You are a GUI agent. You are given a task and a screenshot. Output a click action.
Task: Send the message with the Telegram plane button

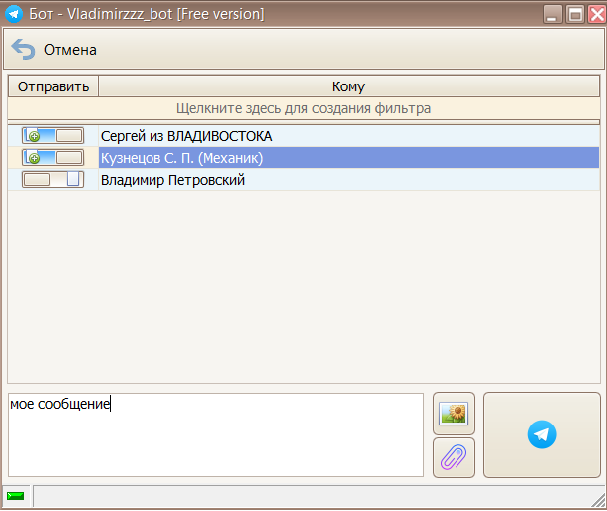tap(542, 435)
